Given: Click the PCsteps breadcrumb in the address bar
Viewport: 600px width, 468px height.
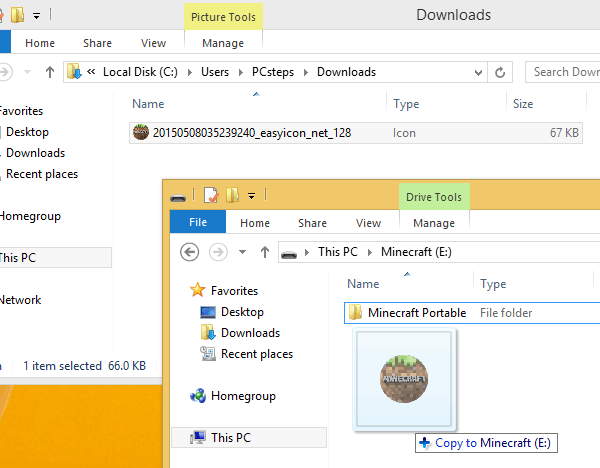Looking at the screenshot, I should pyautogui.click(x=272, y=72).
